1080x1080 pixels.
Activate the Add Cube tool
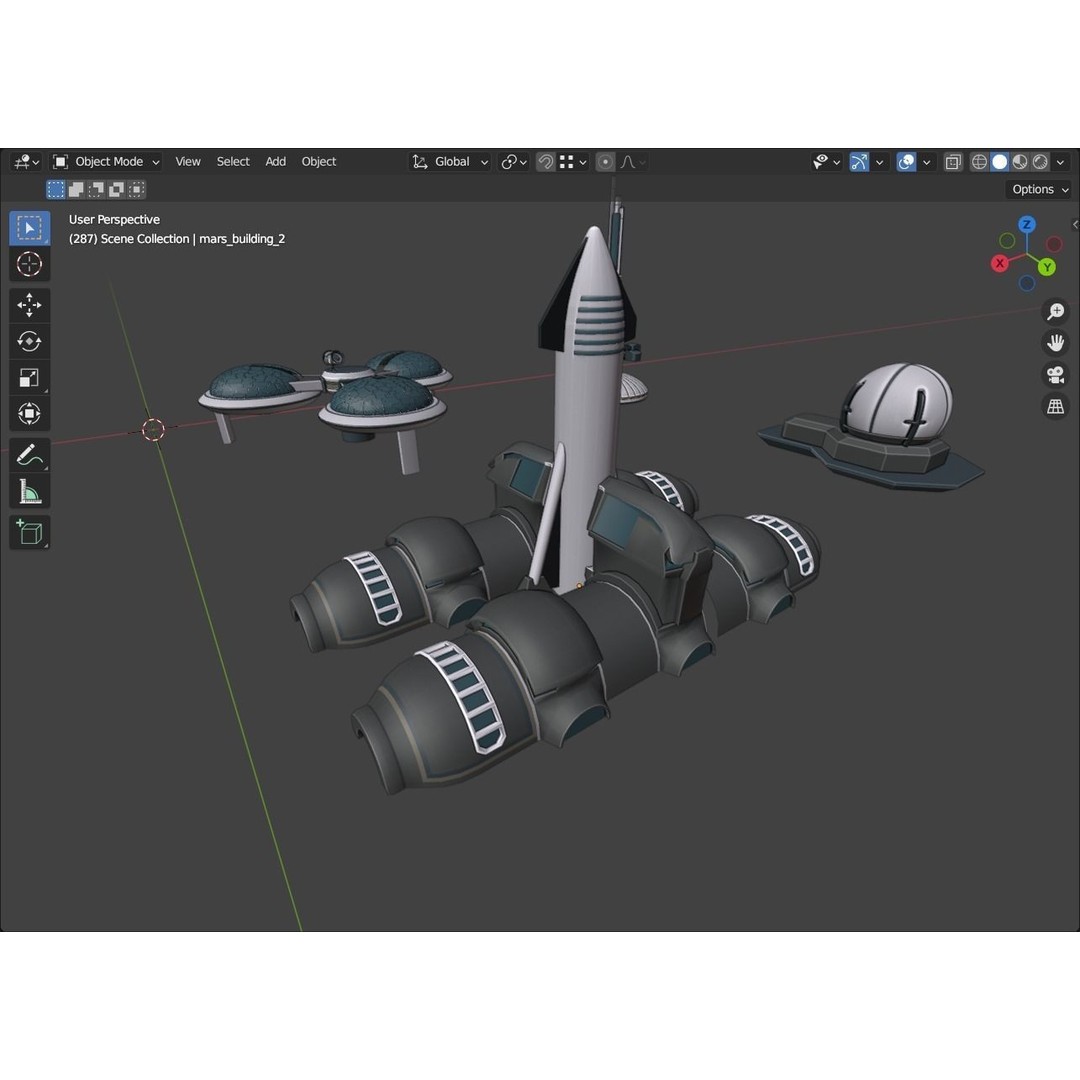[x=29, y=532]
